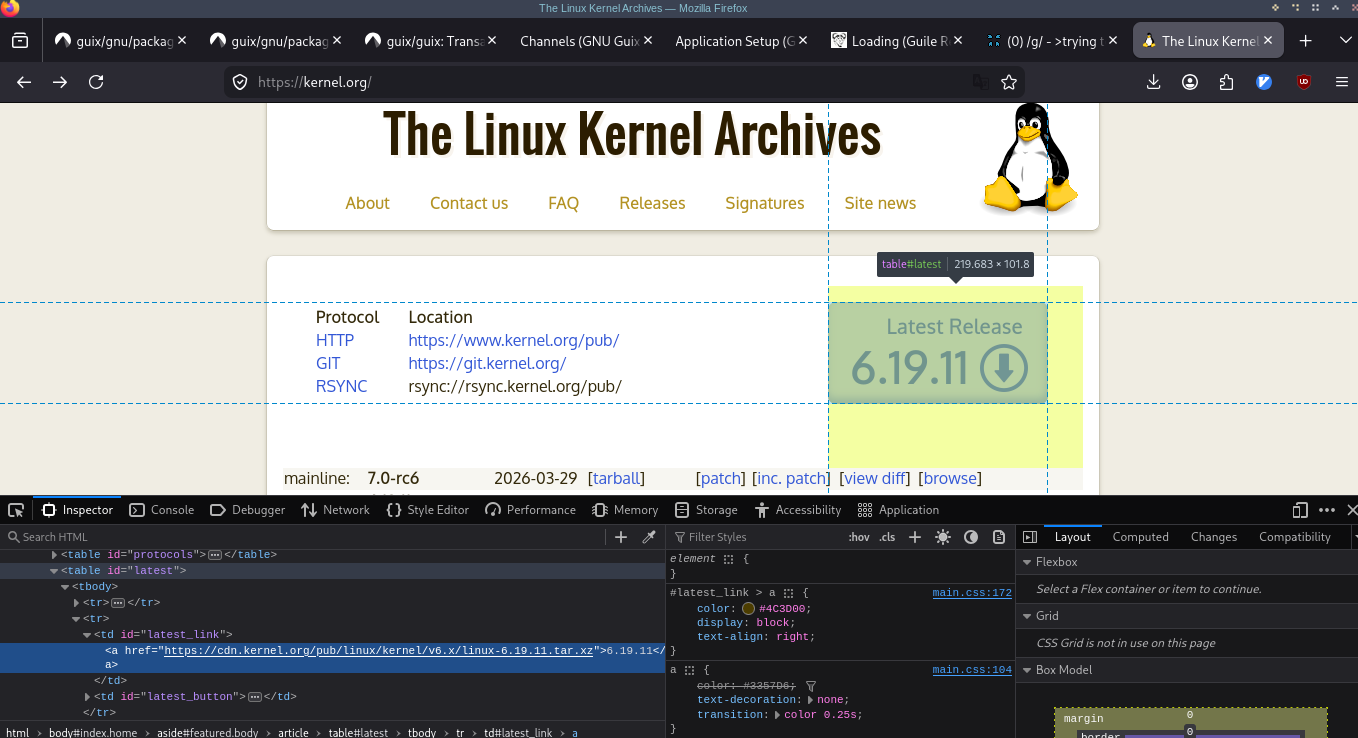The width and height of the screenshot is (1358, 738).
Task: Click the Search HTML input field
Action: tap(300, 537)
